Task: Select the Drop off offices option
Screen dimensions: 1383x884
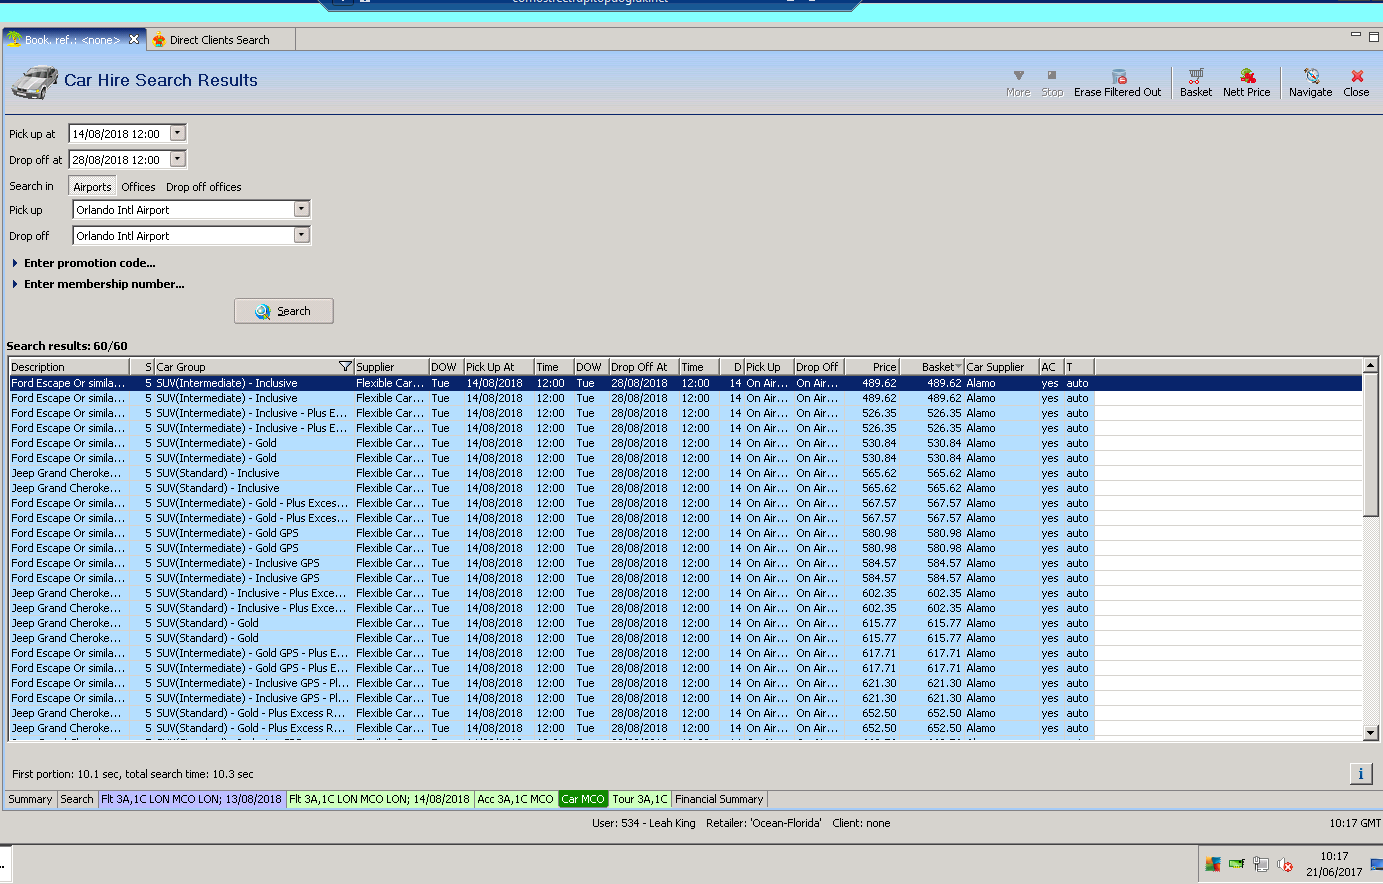Action: tap(203, 187)
